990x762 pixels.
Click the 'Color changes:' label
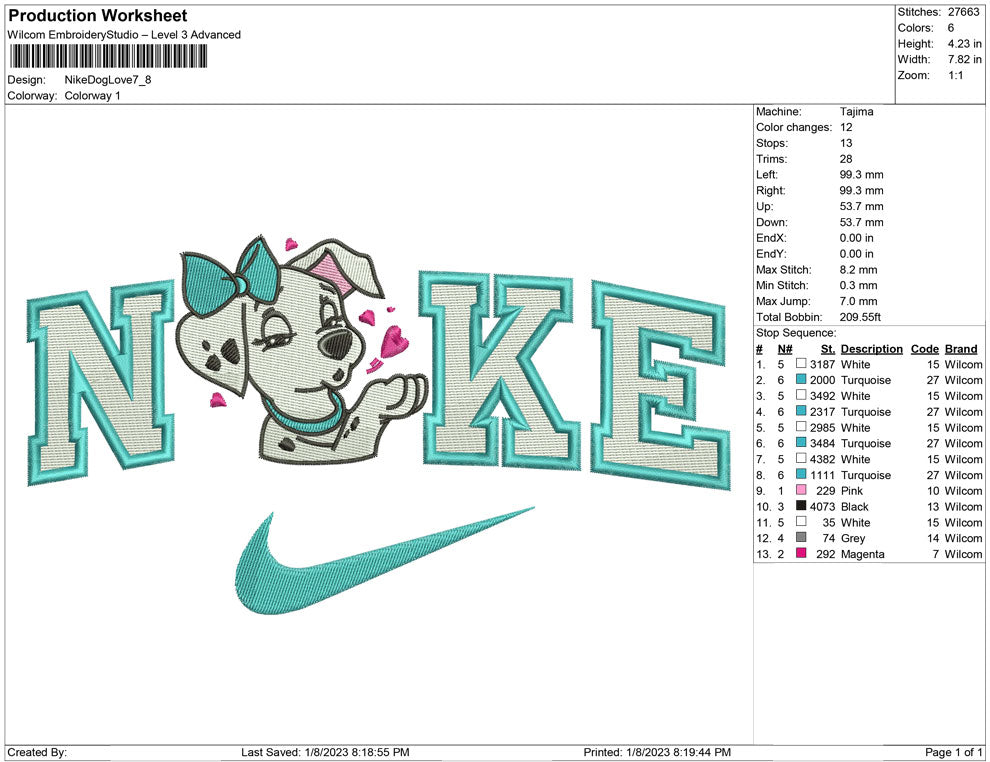(x=794, y=127)
